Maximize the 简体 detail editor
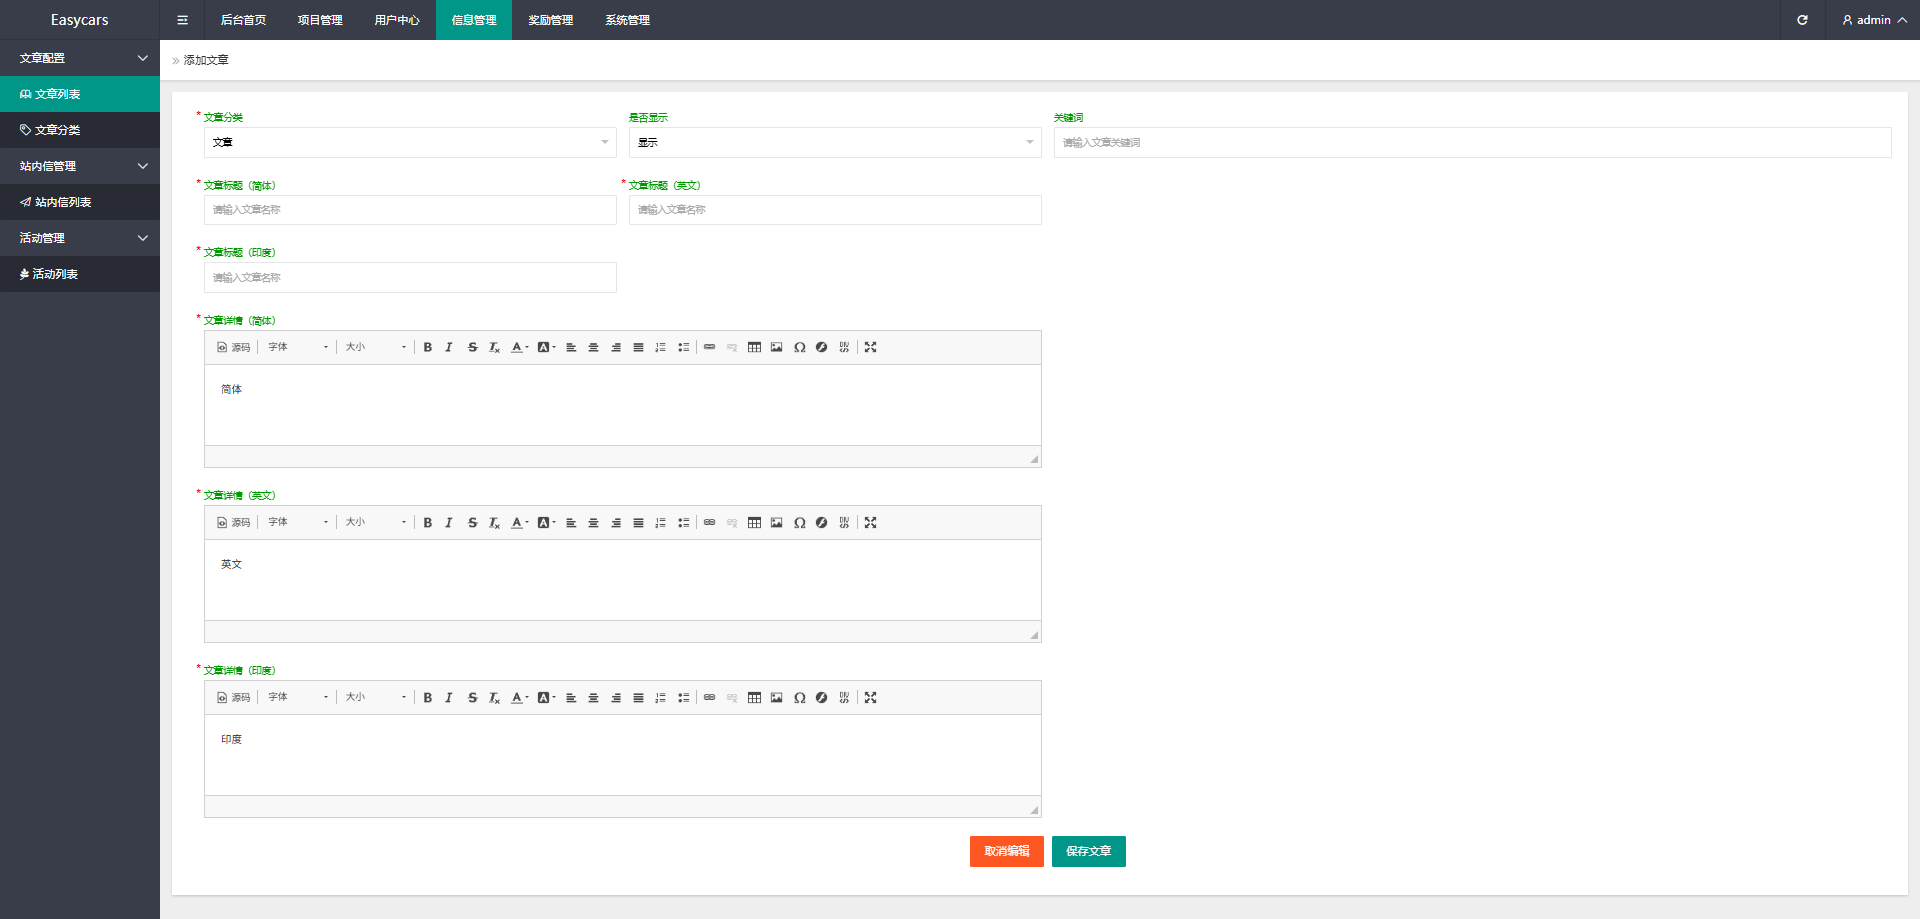The width and height of the screenshot is (1920, 919). click(x=870, y=347)
